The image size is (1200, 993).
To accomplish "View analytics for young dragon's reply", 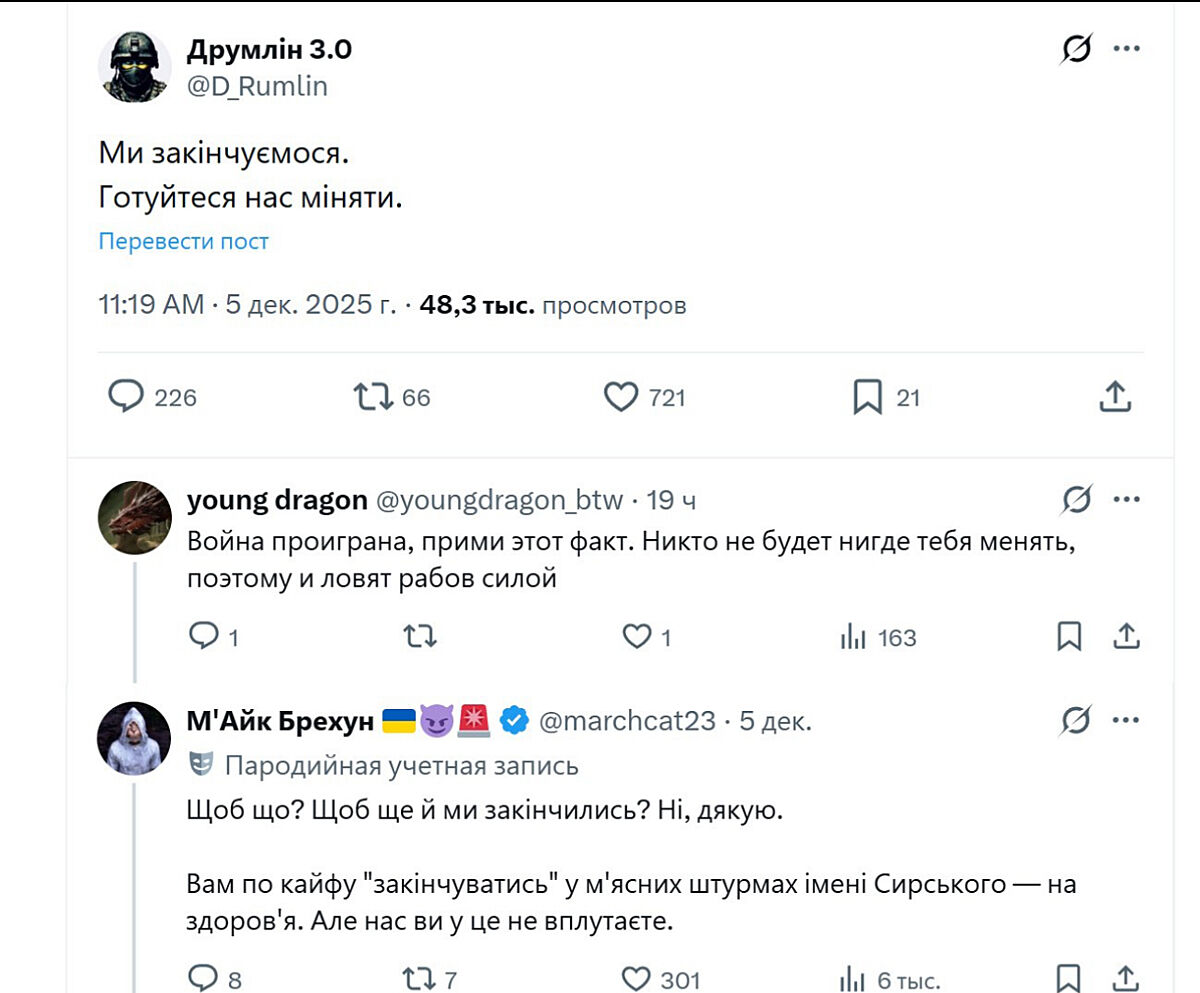I will tap(853, 637).
